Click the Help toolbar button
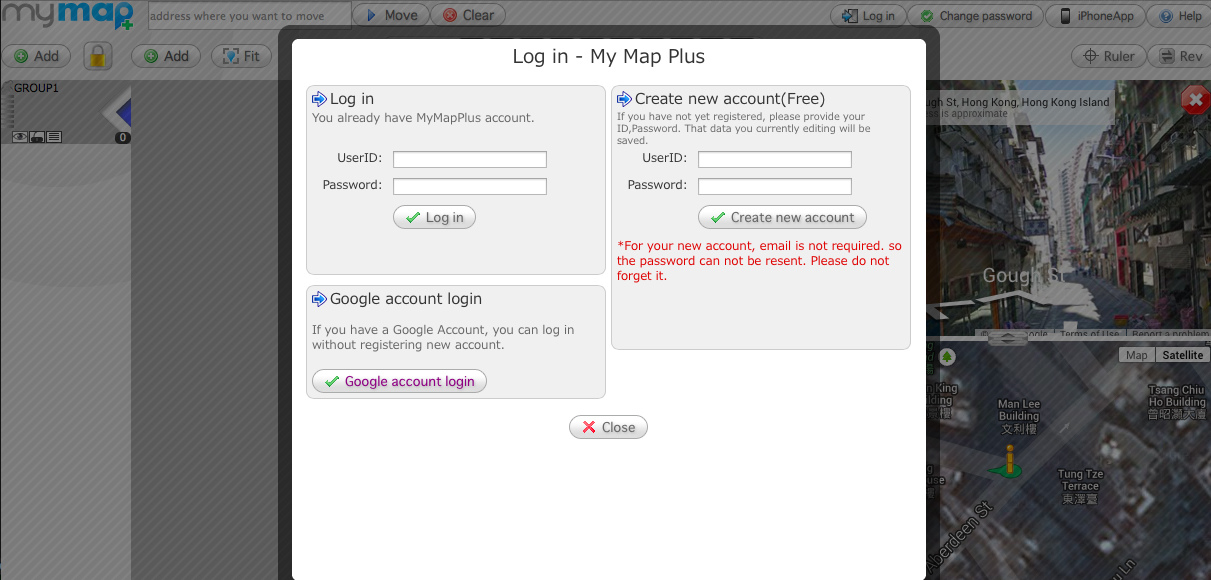 click(x=1180, y=16)
